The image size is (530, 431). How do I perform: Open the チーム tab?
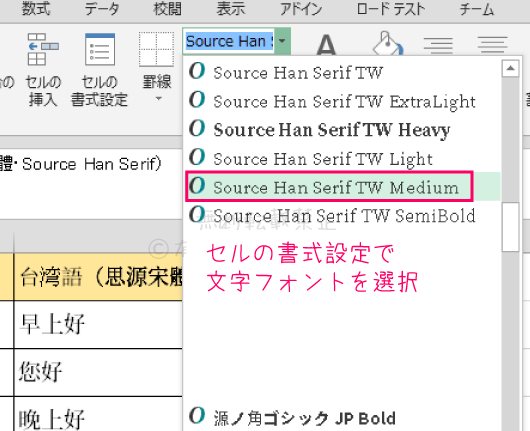pyautogui.click(x=477, y=9)
